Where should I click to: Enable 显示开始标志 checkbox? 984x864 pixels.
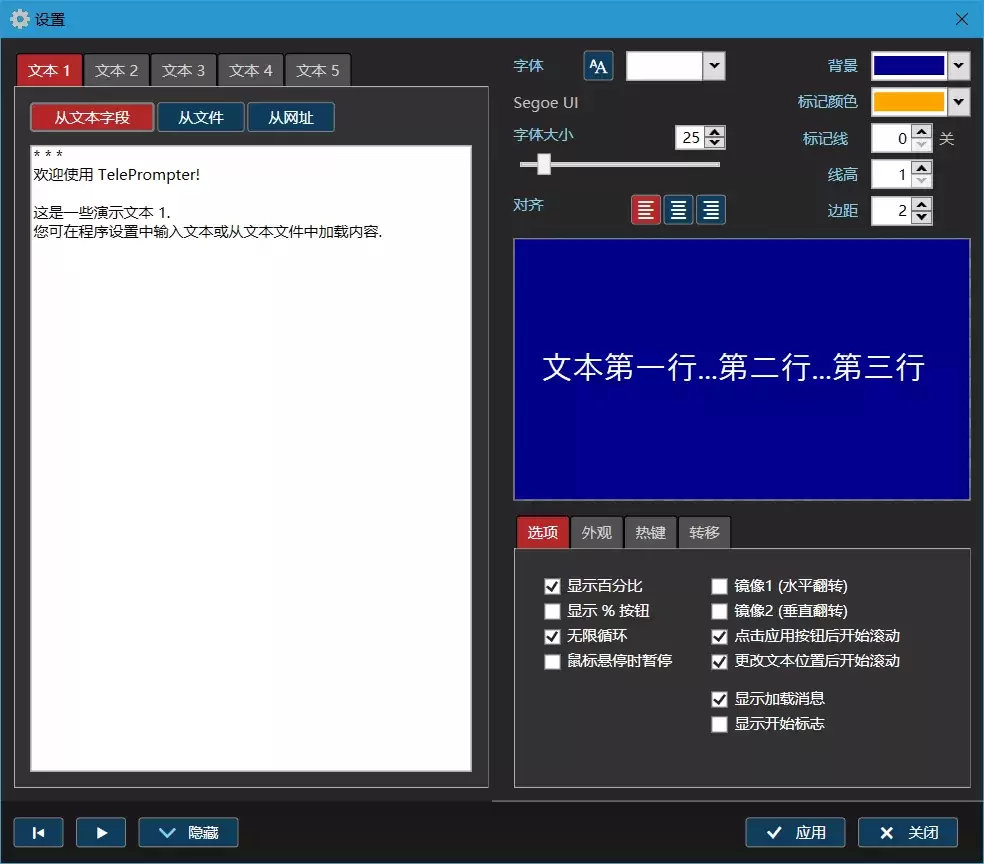coord(719,724)
